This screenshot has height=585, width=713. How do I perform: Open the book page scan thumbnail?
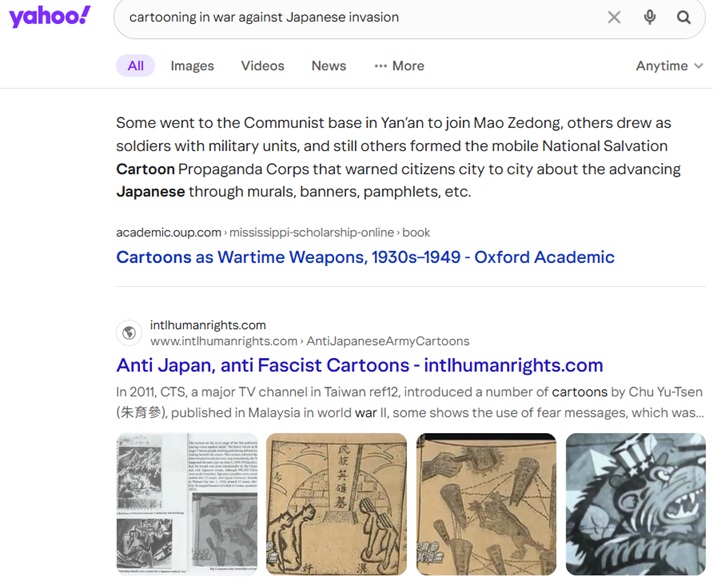tap(186, 504)
